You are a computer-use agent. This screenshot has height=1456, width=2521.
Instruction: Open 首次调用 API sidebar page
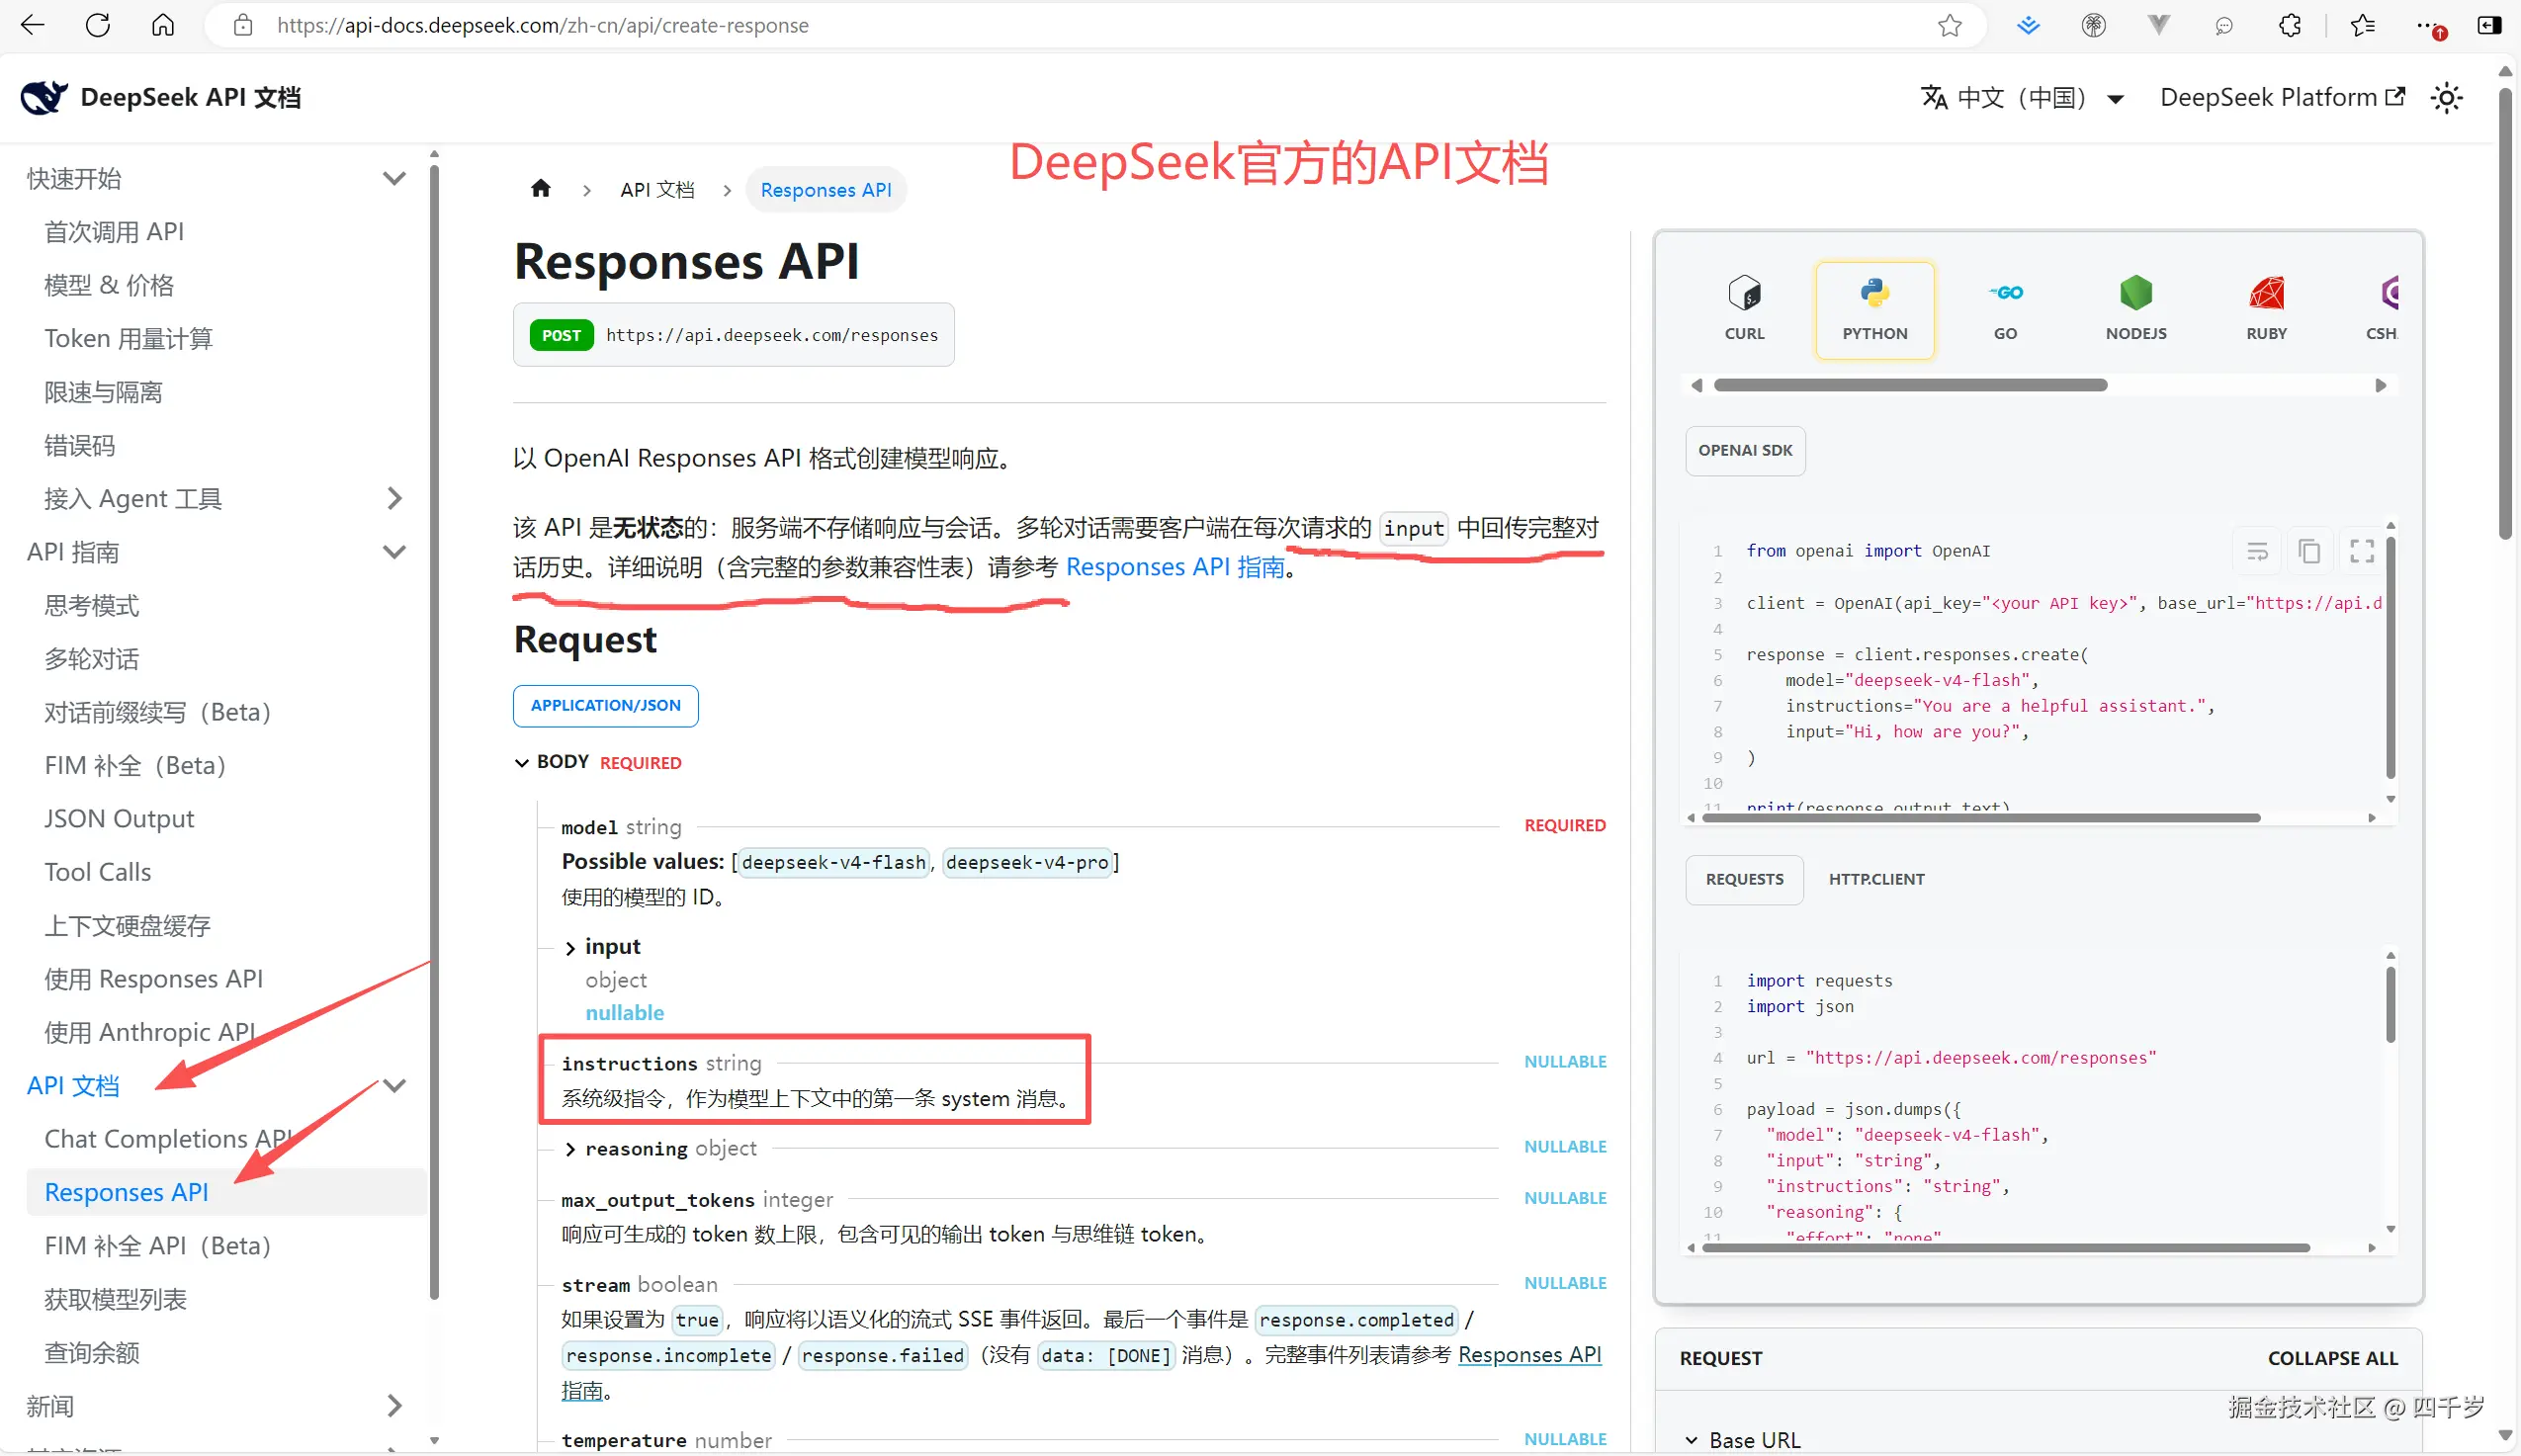pos(114,232)
